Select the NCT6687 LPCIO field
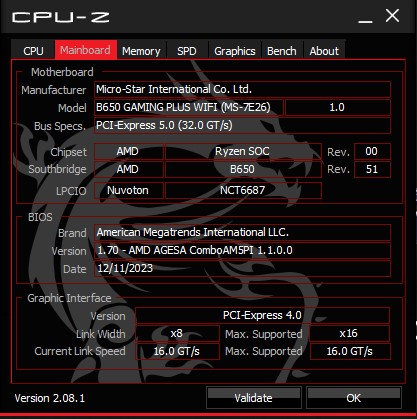The height and width of the screenshot is (419, 417). click(x=243, y=190)
